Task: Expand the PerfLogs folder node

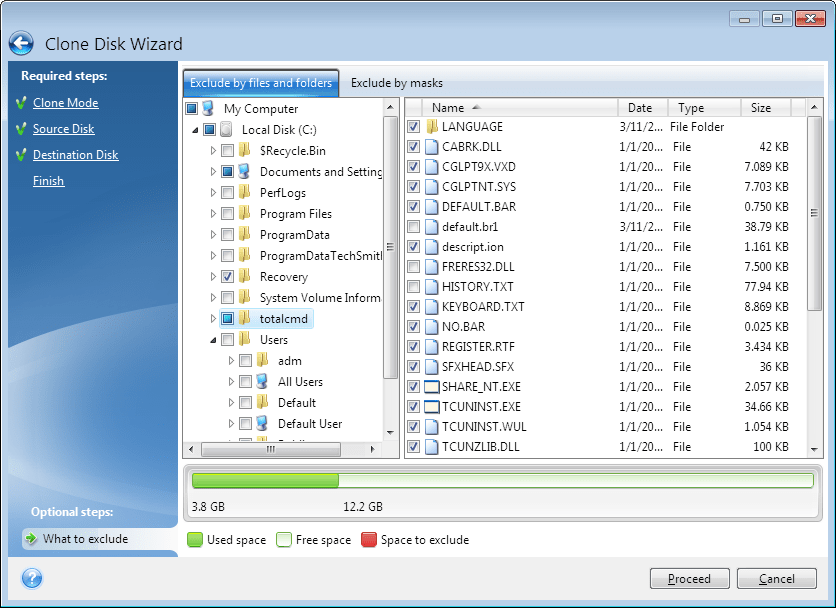Action: pos(213,193)
